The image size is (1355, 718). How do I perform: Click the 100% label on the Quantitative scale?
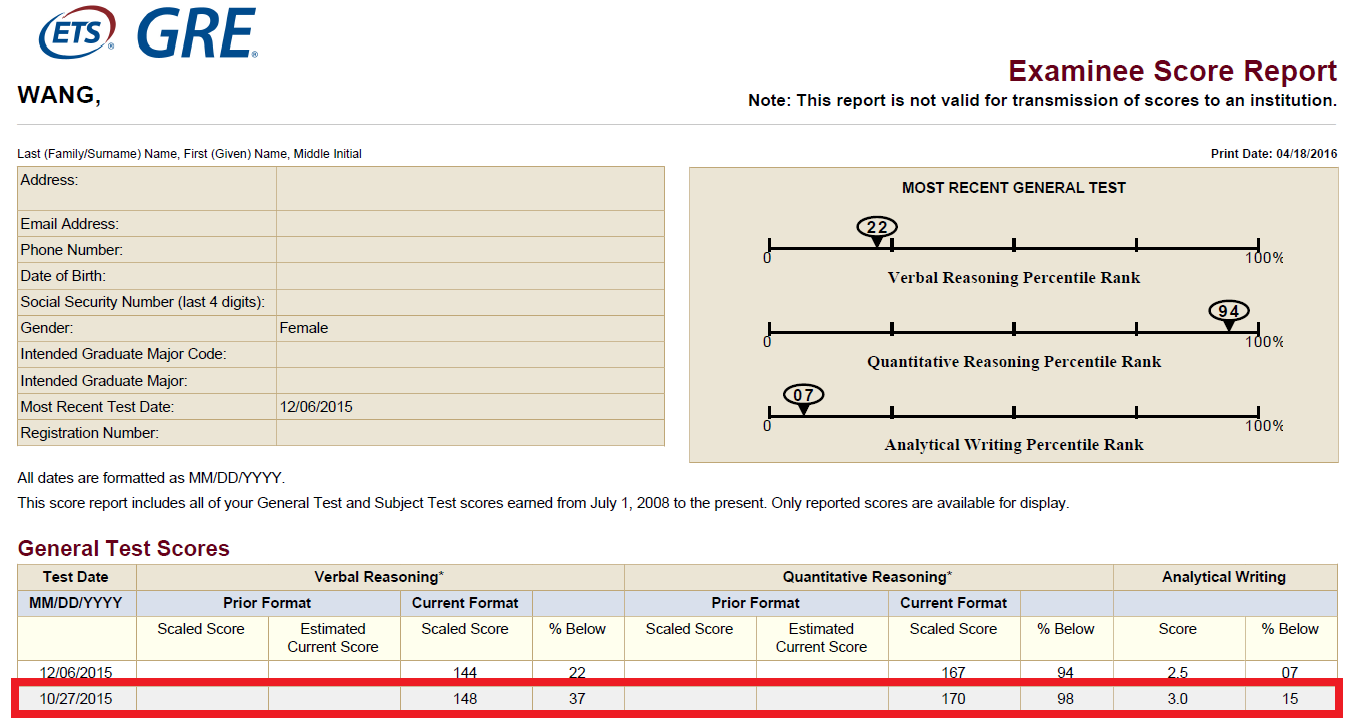[x=1264, y=342]
